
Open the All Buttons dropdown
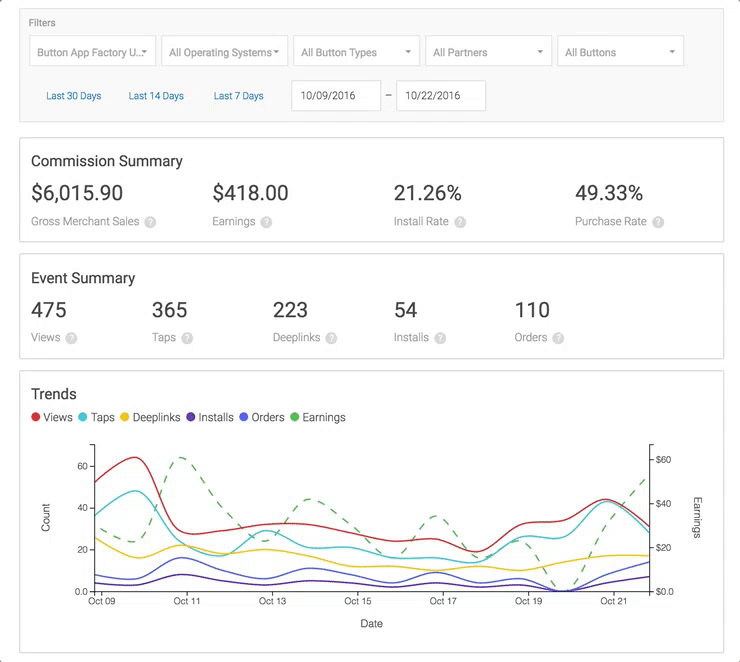click(621, 51)
